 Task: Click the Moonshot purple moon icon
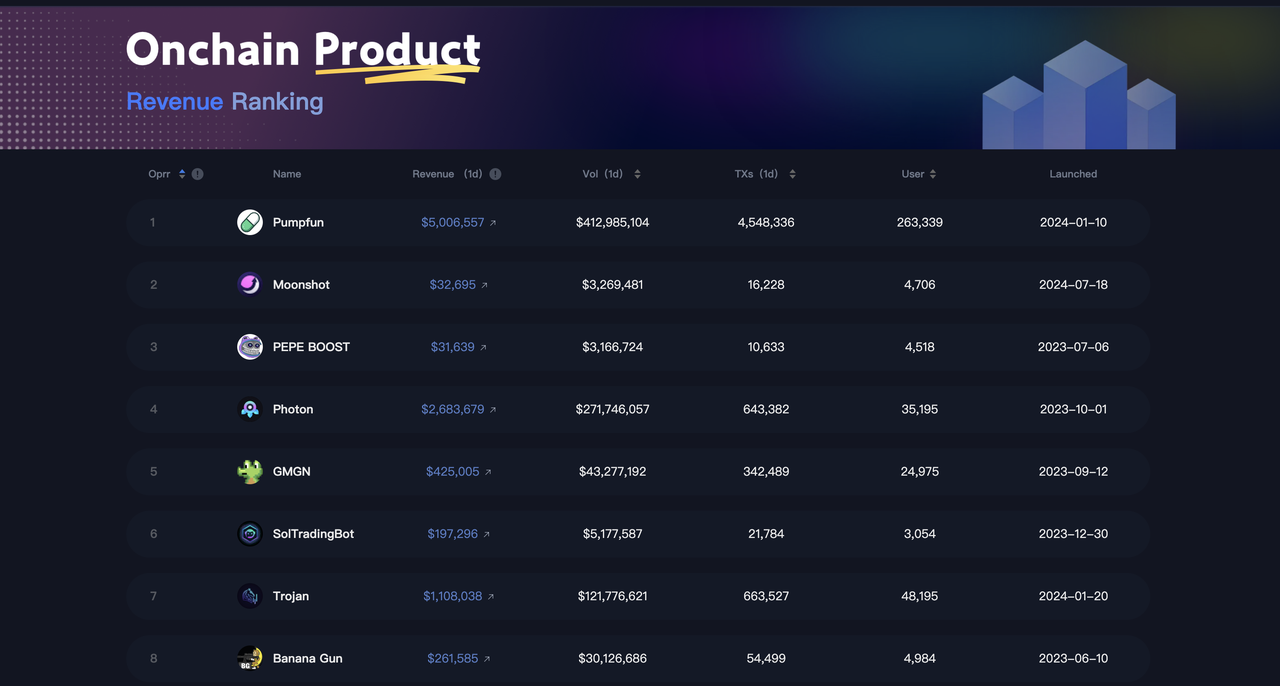click(250, 285)
